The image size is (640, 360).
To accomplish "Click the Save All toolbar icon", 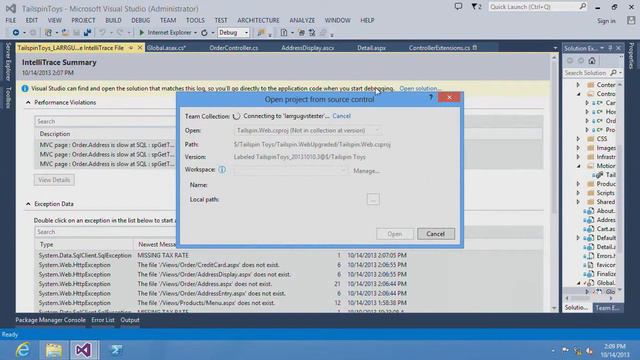I will tap(87, 33).
